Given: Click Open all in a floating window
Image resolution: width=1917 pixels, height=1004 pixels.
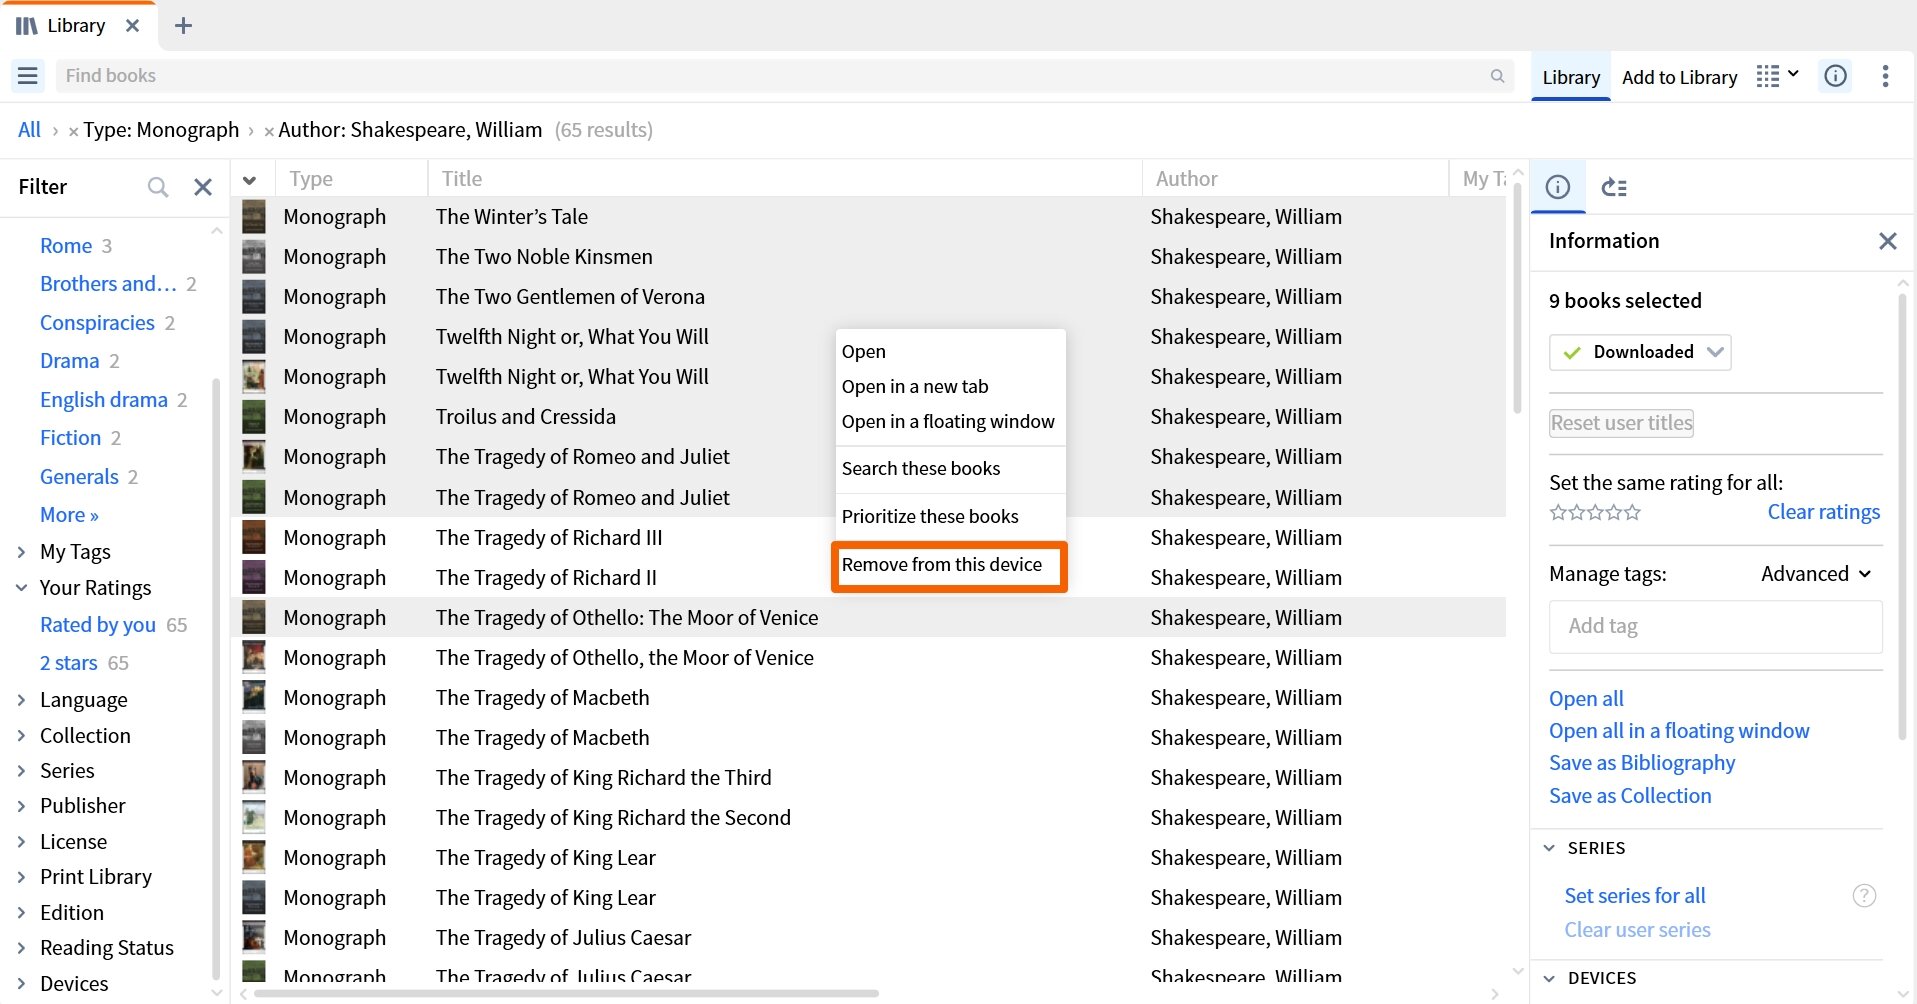Looking at the screenshot, I should tap(1679, 731).
